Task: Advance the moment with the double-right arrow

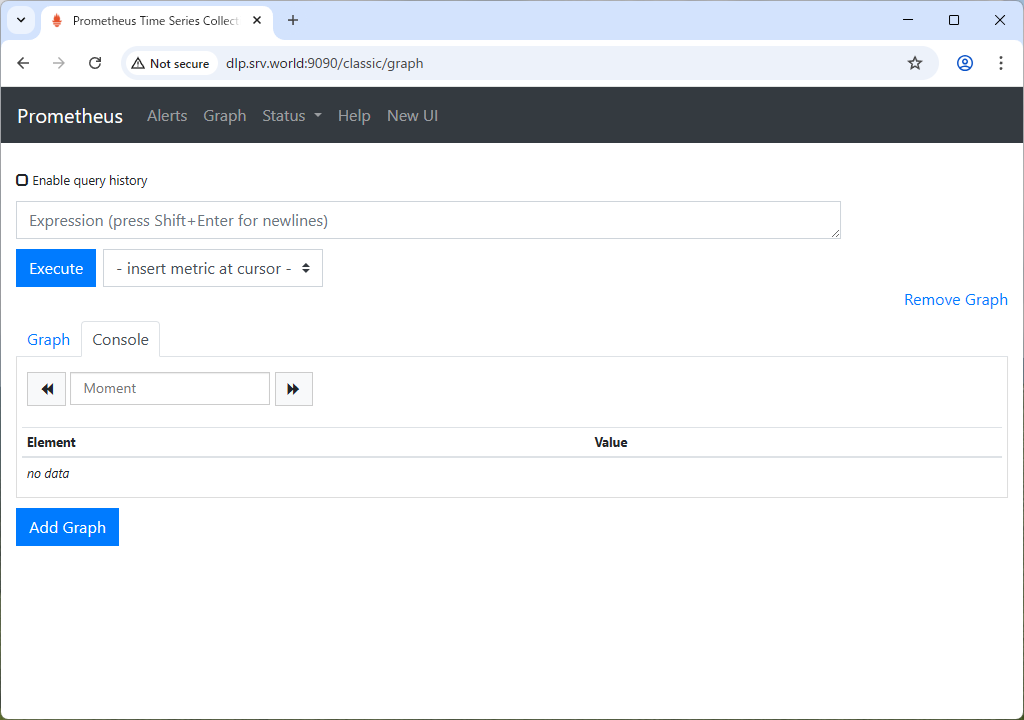Action: (293, 389)
